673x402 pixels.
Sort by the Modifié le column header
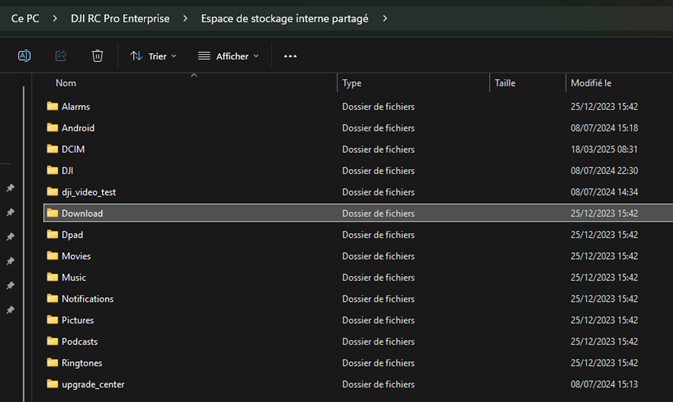coord(590,83)
